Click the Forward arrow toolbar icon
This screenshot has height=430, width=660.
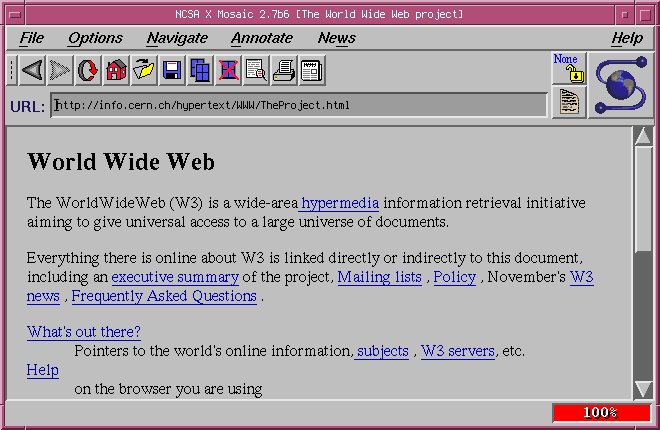tap(60, 70)
